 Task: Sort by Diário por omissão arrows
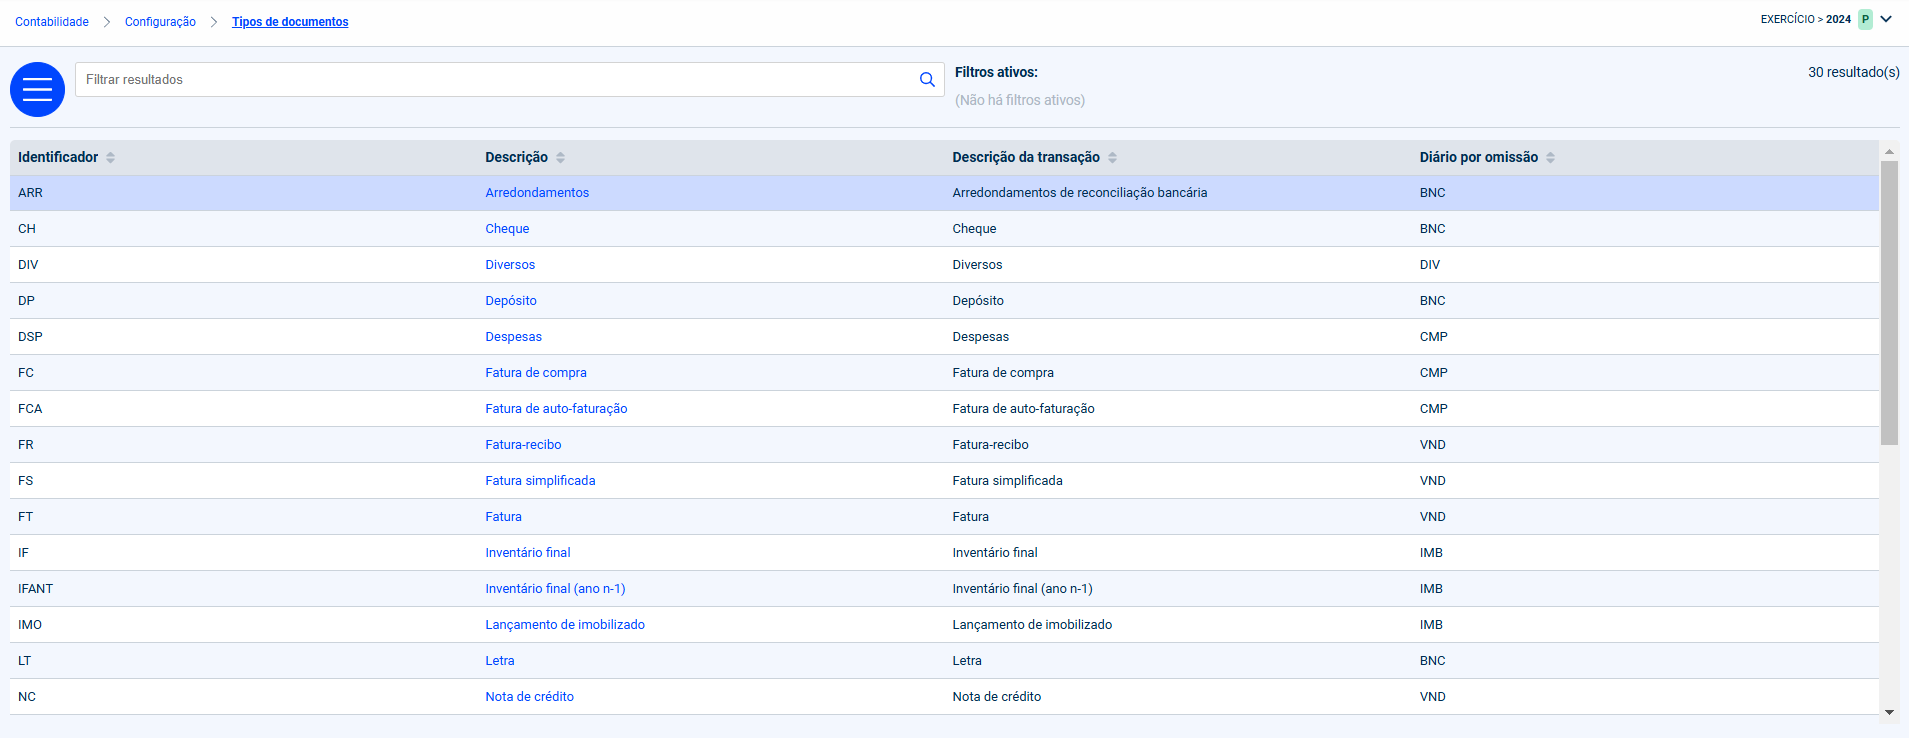point(1551,158)
